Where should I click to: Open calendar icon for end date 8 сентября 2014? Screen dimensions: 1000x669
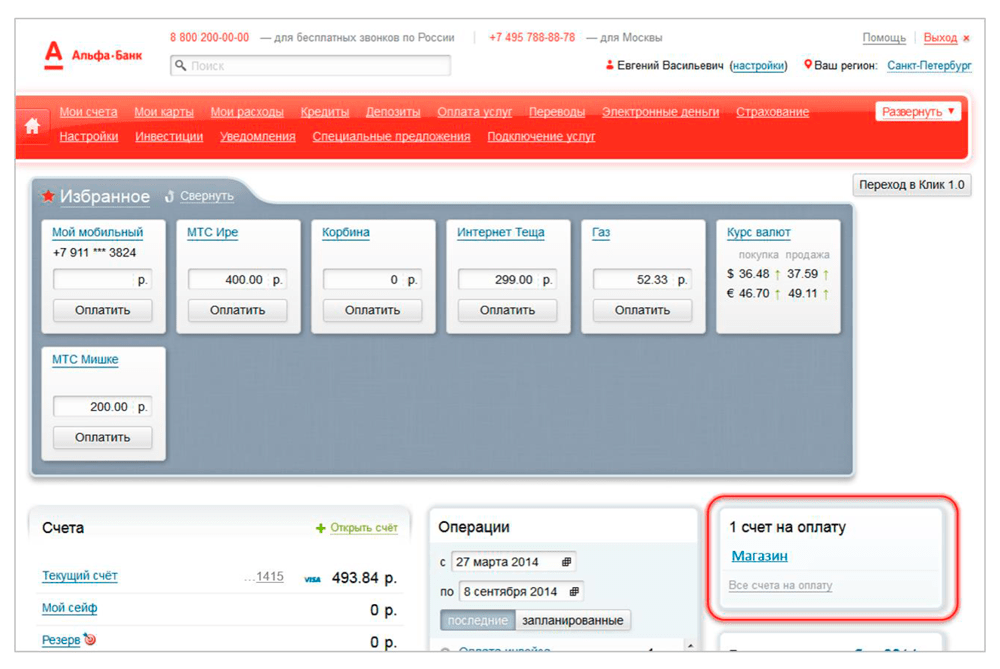574,592
